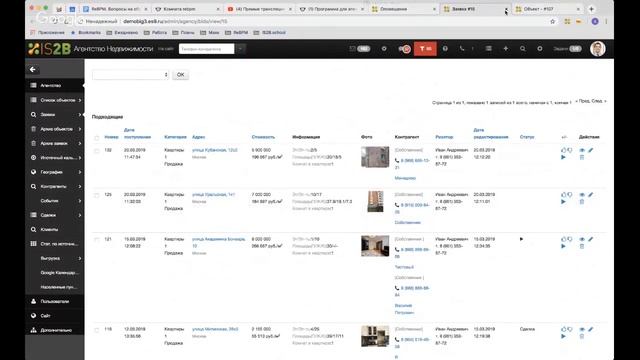Open the Клиенты sidebar menu item

click(55, 229)
